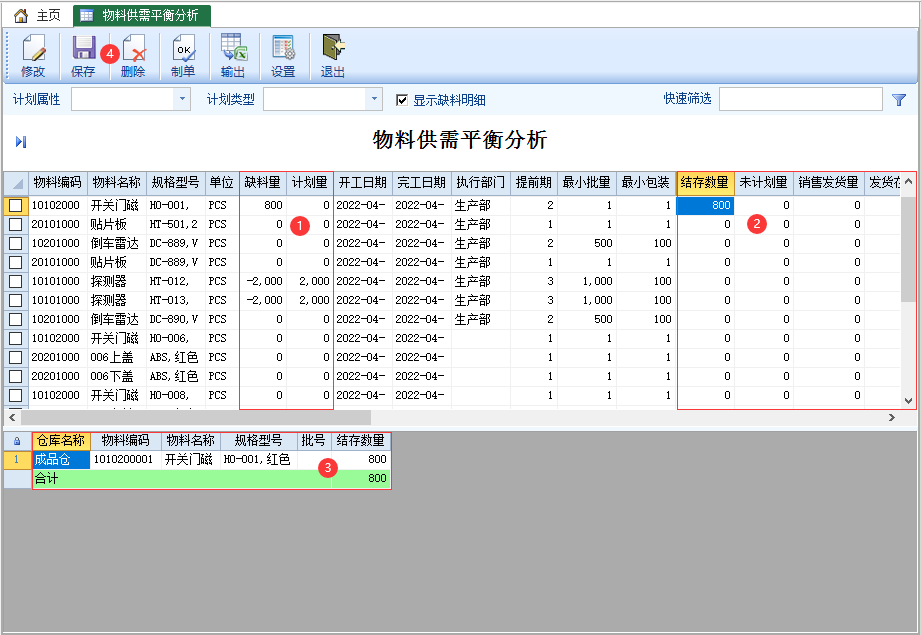The height and width of the screenshot is (635, 921).
Task: Check the row checkbox for 贴片板 HT-501
Action: pos(16,224)
